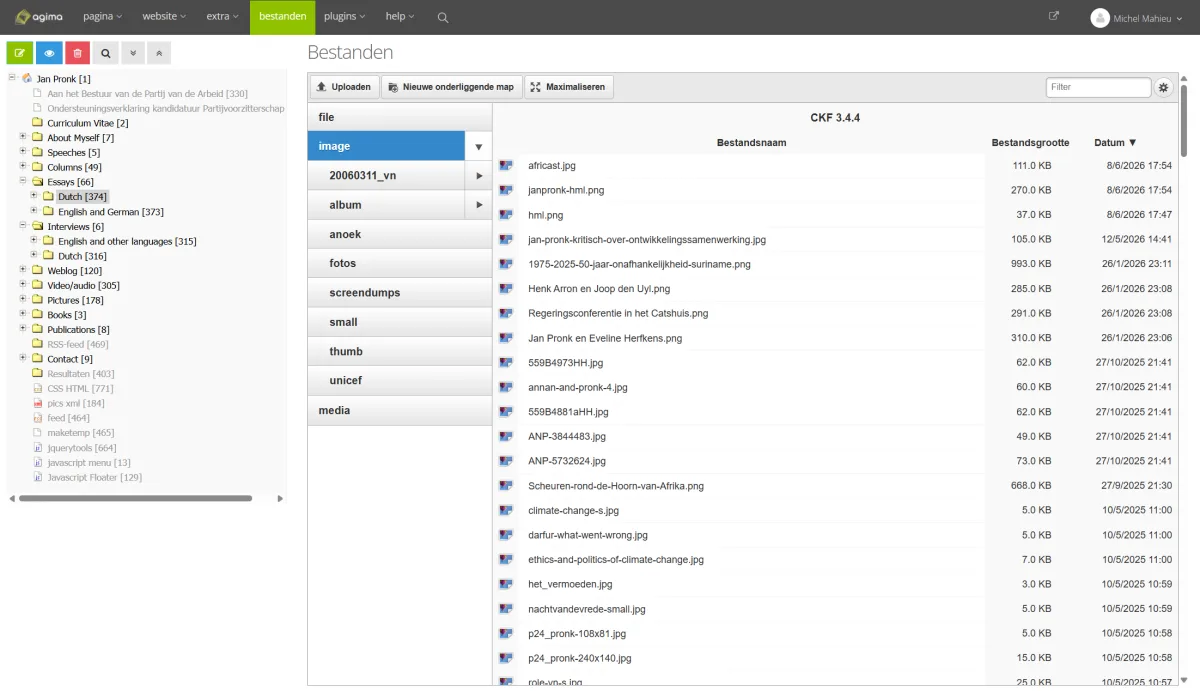Click the external link icon in header

point(1053,16)
